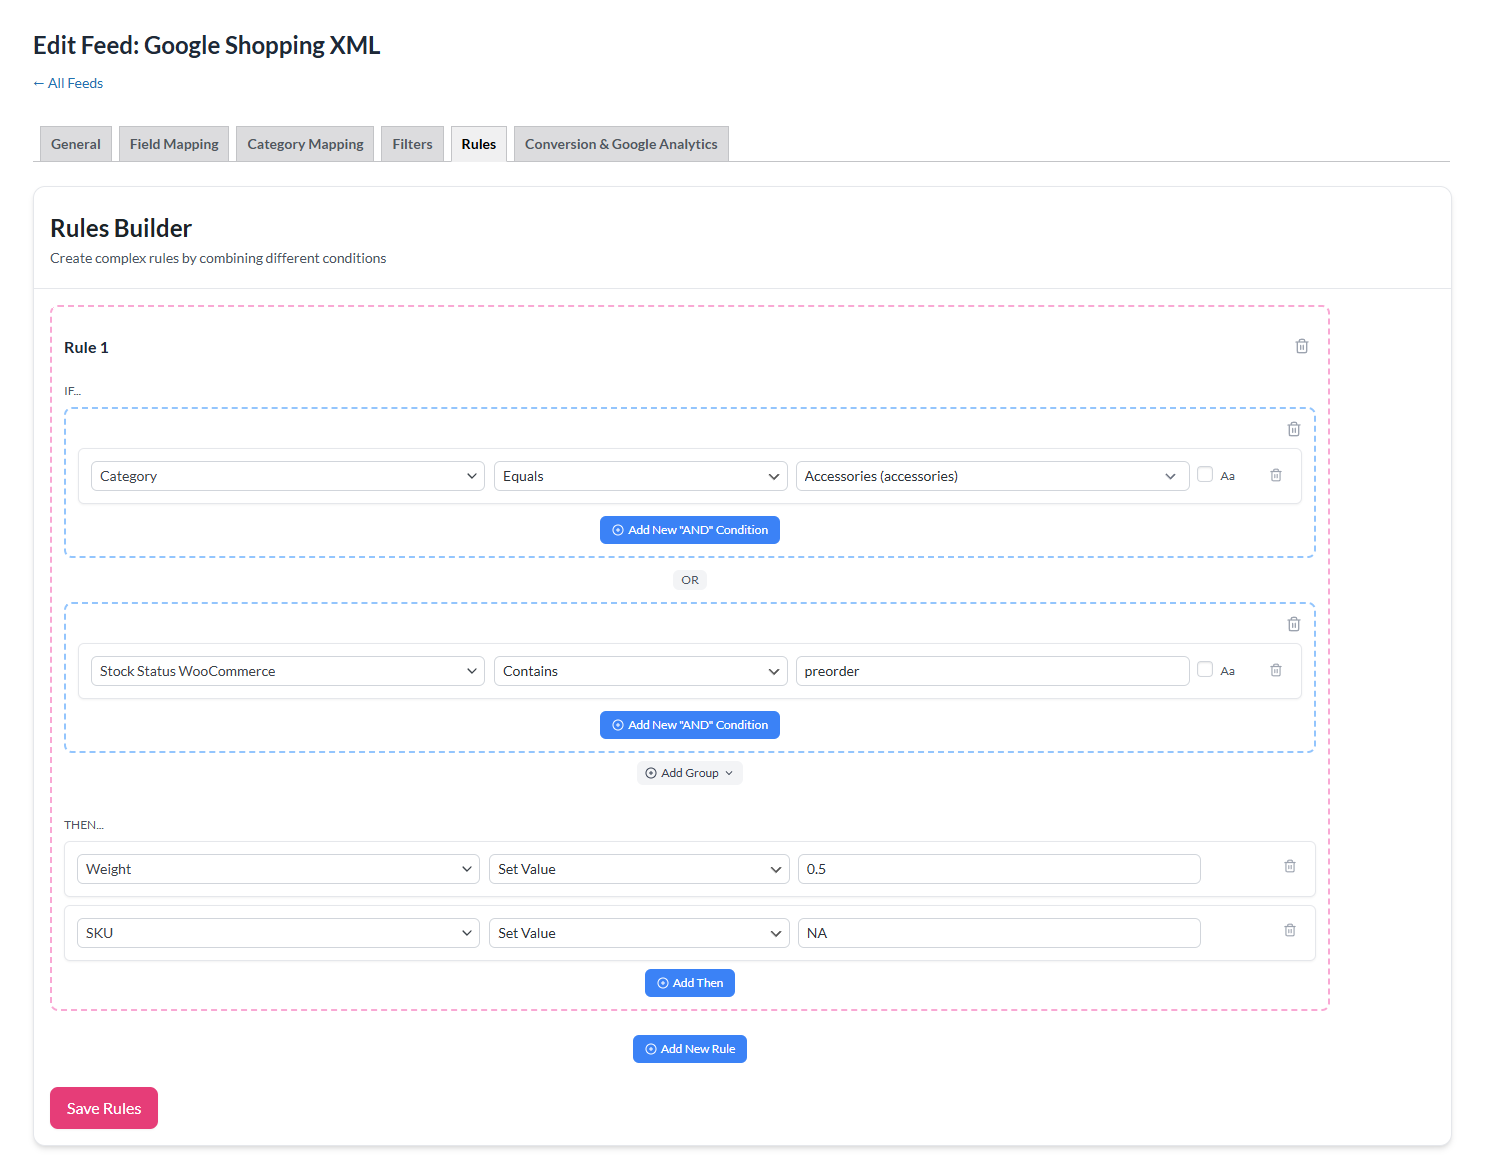The width and height of the screenshot is (1485, 1162).
Task: Toggle case sensitive checkbox for preorder condition
Action: click(1205, 670)
